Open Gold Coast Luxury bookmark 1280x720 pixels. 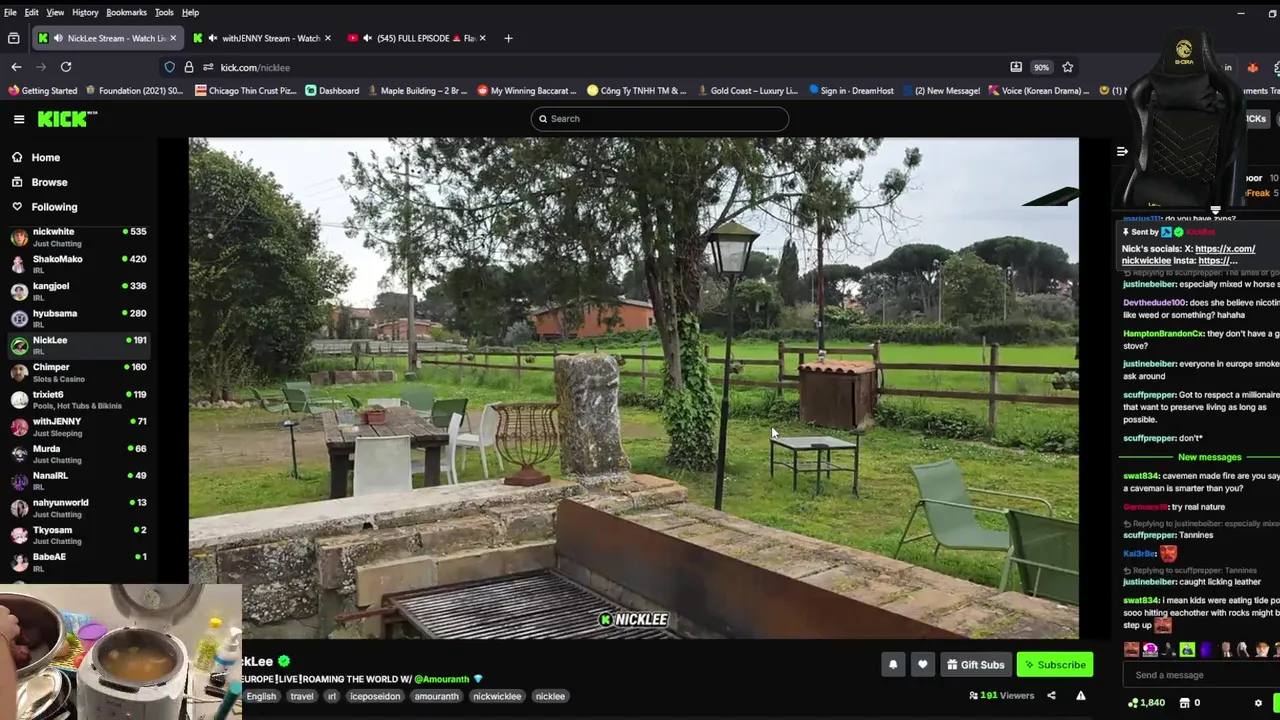tap(747, 90)
